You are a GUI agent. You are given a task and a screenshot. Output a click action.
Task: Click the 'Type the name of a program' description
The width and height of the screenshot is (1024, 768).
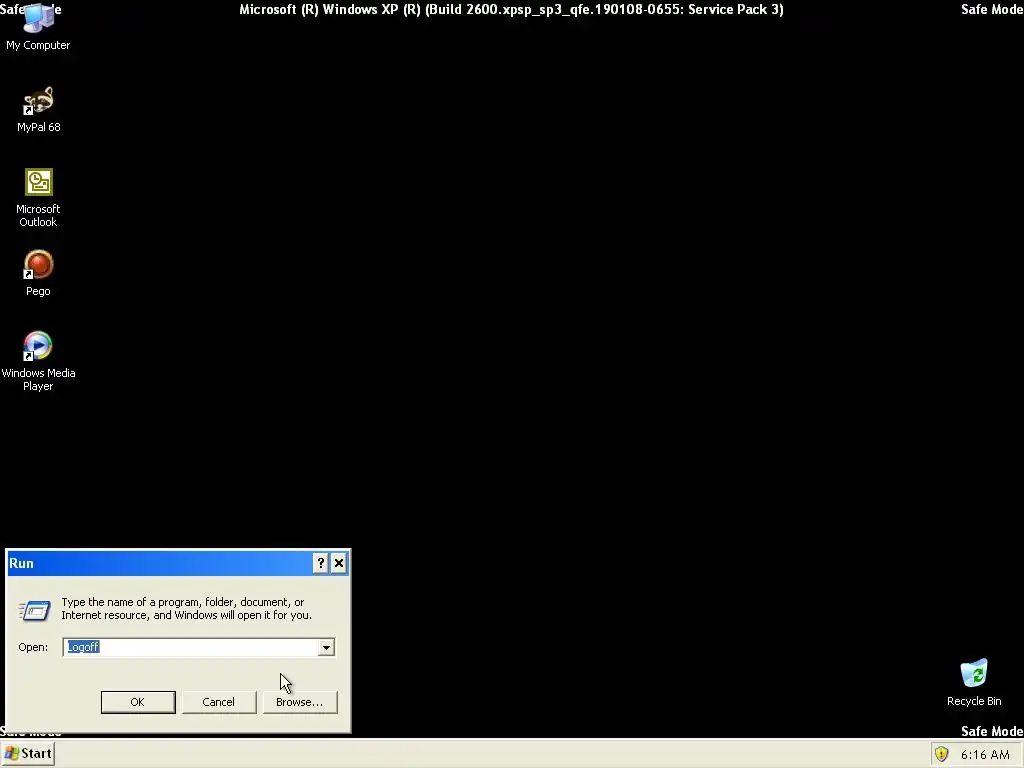click(186, 609)
